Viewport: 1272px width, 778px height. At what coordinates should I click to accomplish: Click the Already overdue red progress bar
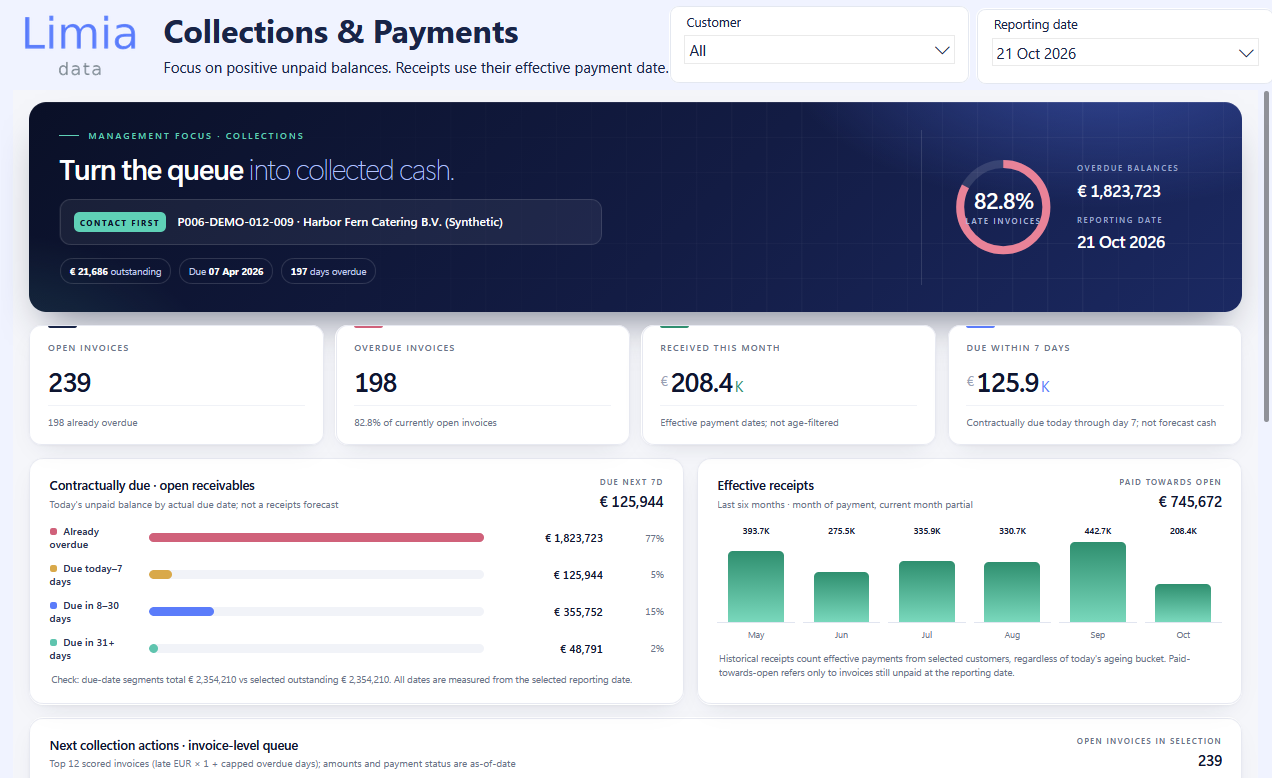(x=316, y=538)
